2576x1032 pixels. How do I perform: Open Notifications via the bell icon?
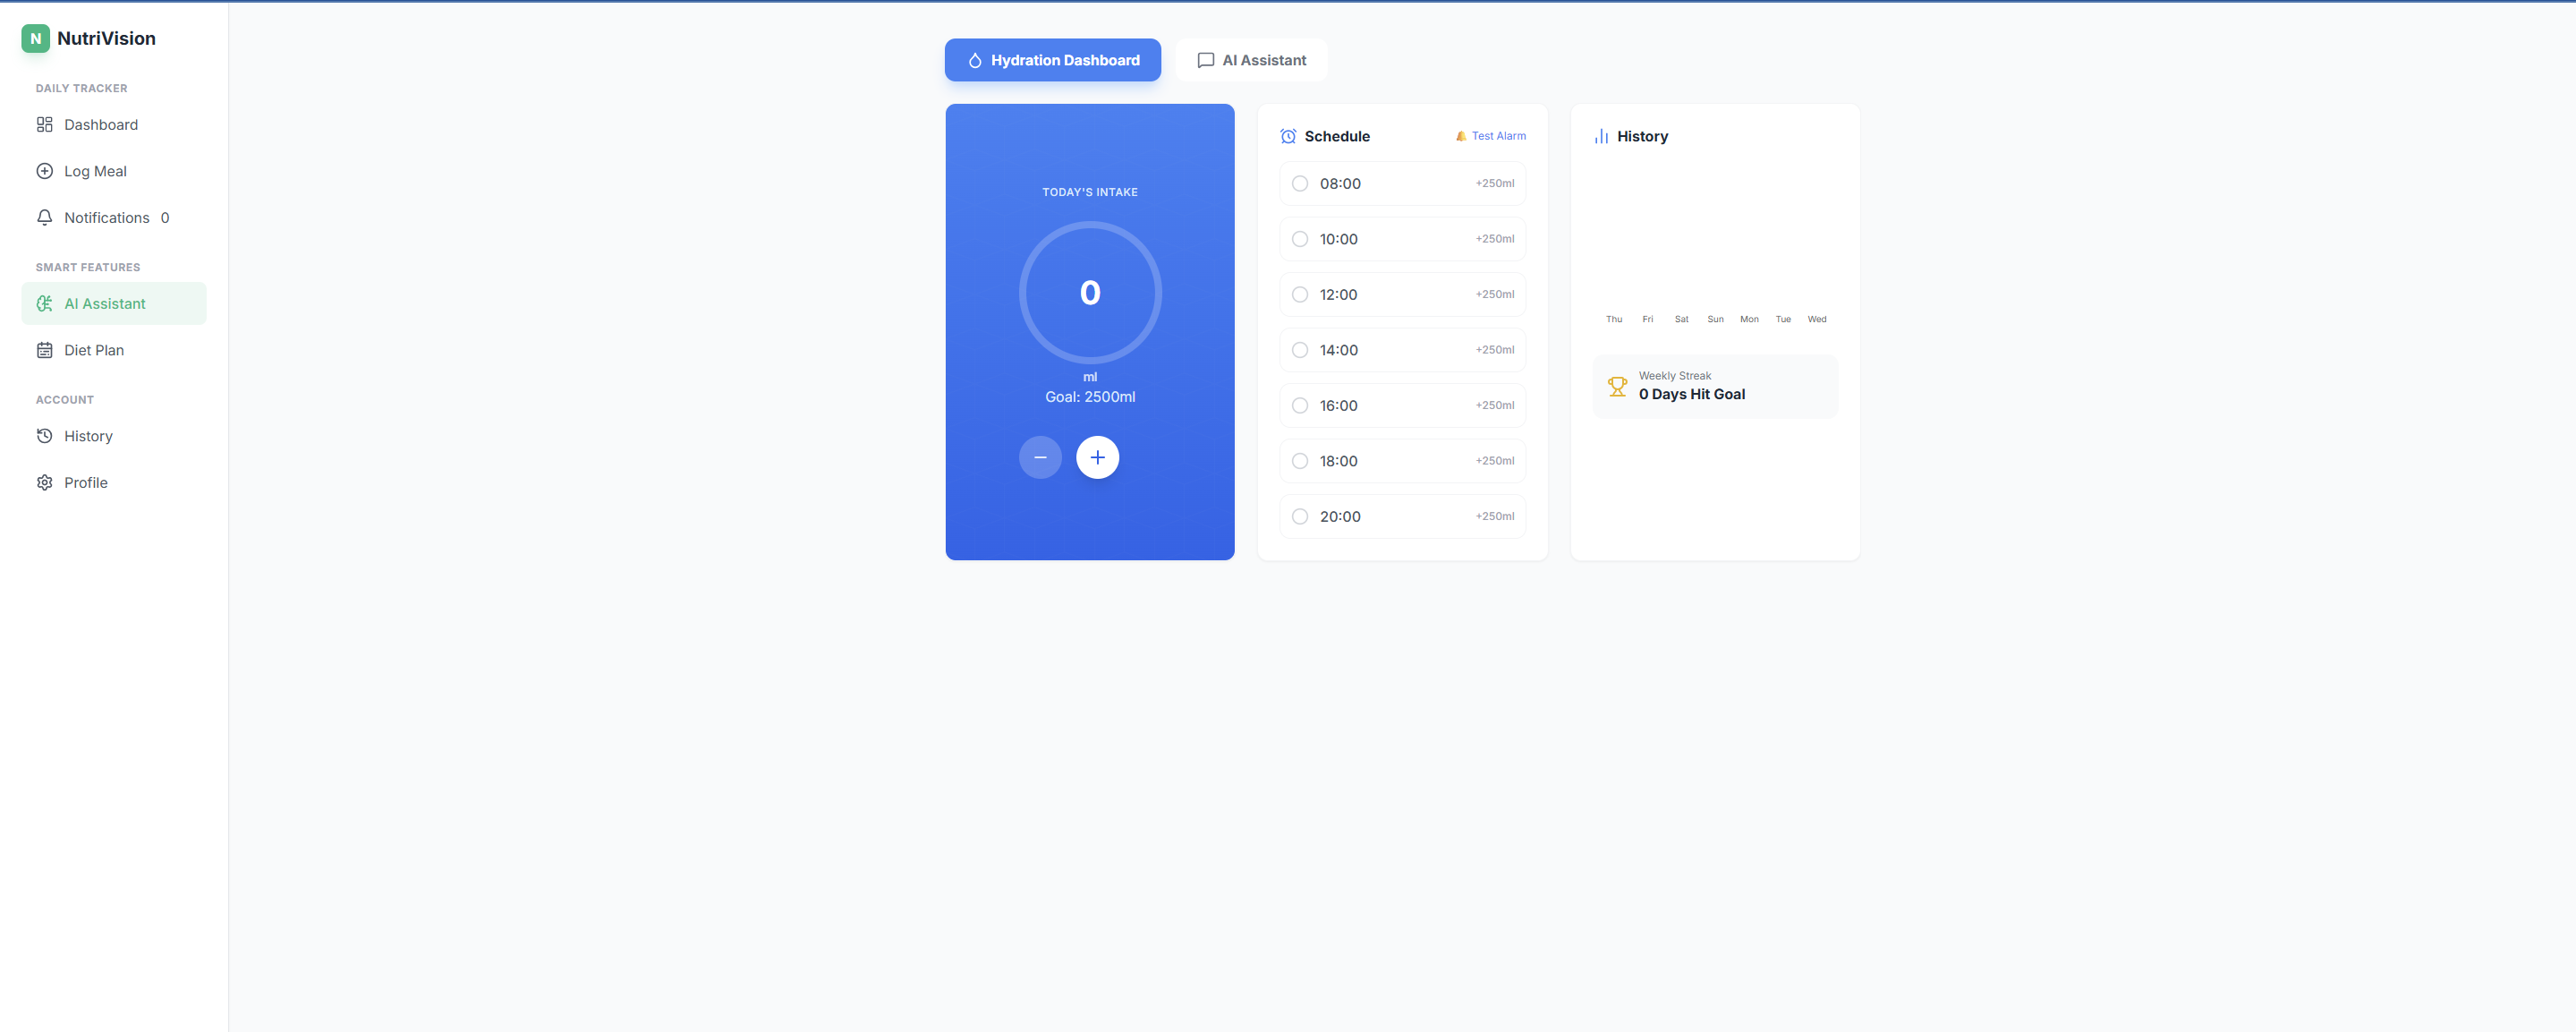[x=44, y=217]
